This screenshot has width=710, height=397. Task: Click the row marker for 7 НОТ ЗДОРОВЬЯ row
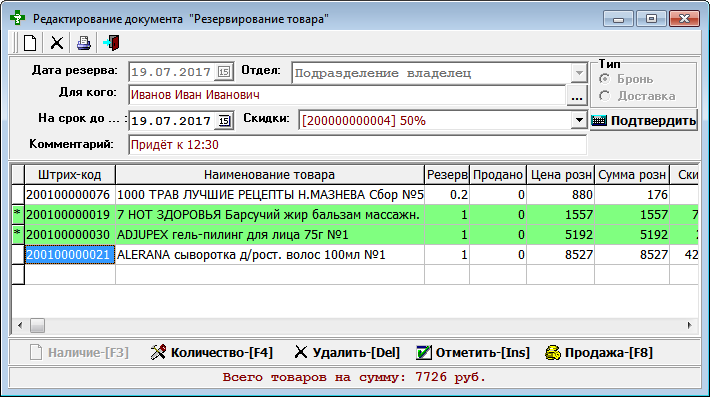pyautogui.click(x=18, y=215)
